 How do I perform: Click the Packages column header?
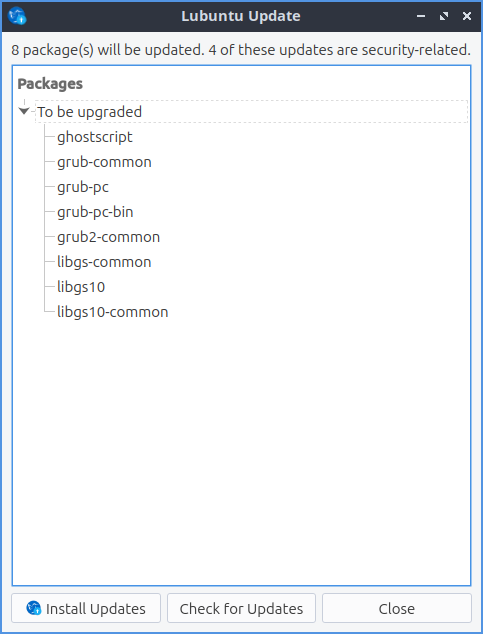tap(50, 84)
